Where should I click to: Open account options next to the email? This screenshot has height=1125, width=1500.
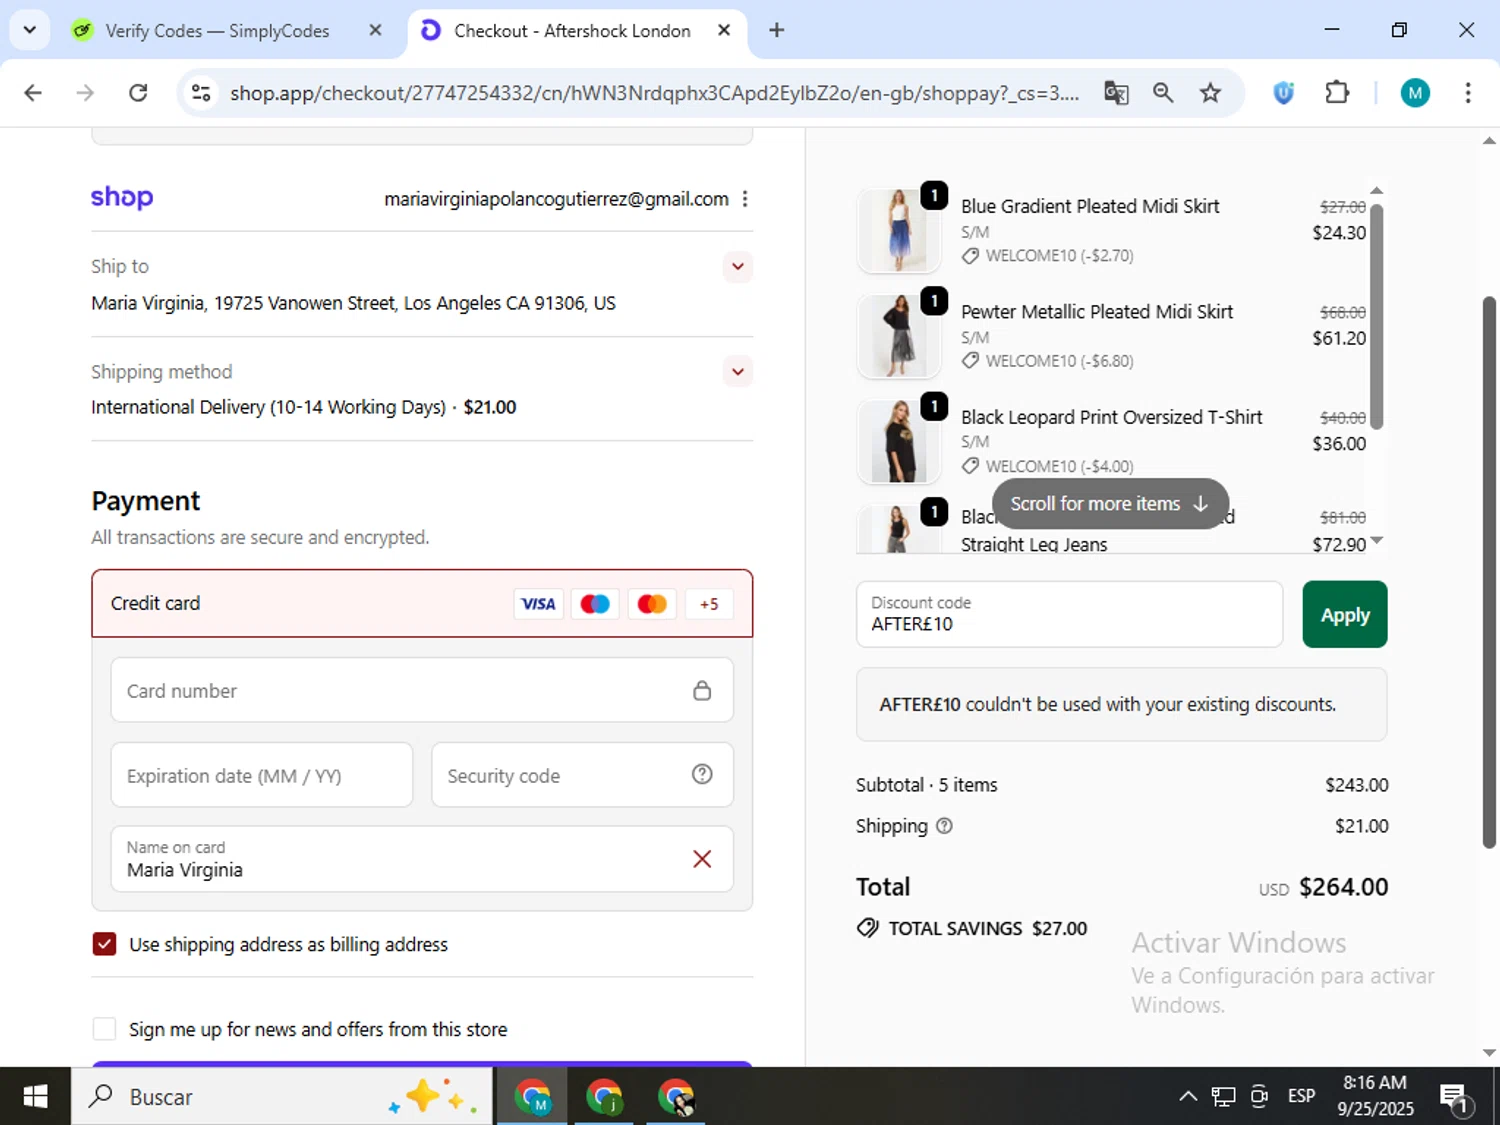click(x=745, y=199)
